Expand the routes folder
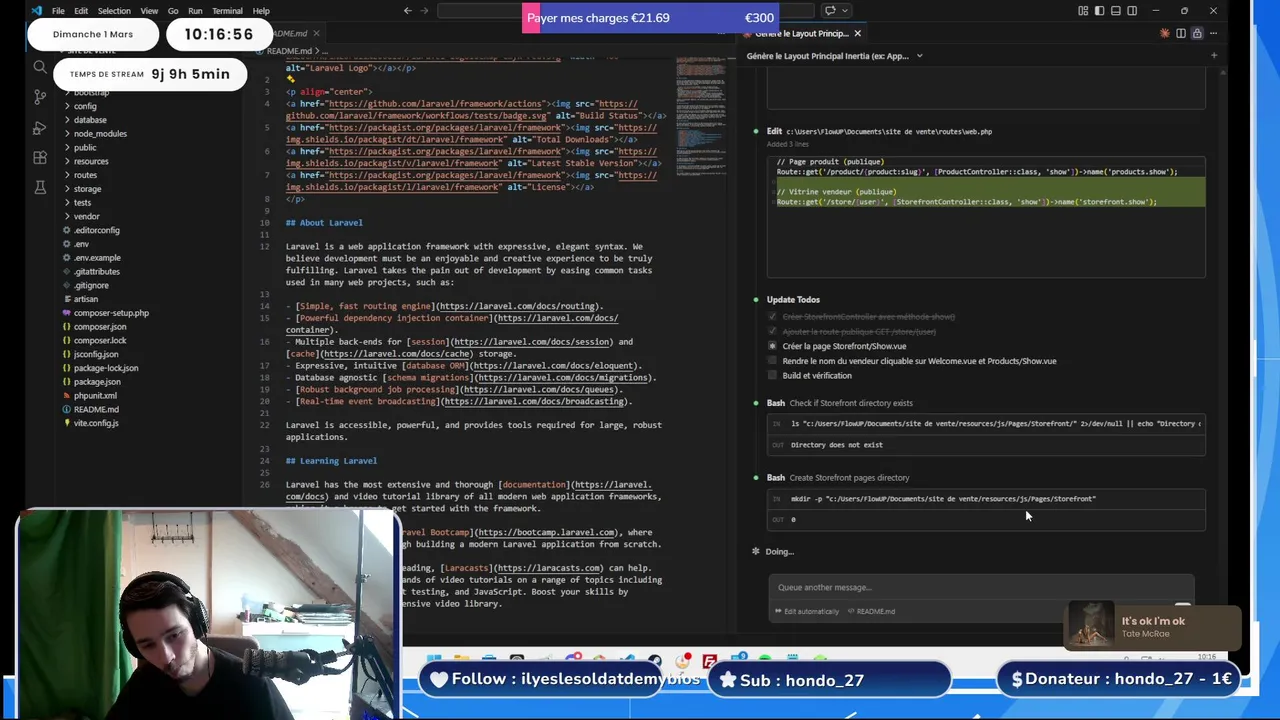 [x=85, y=175]
